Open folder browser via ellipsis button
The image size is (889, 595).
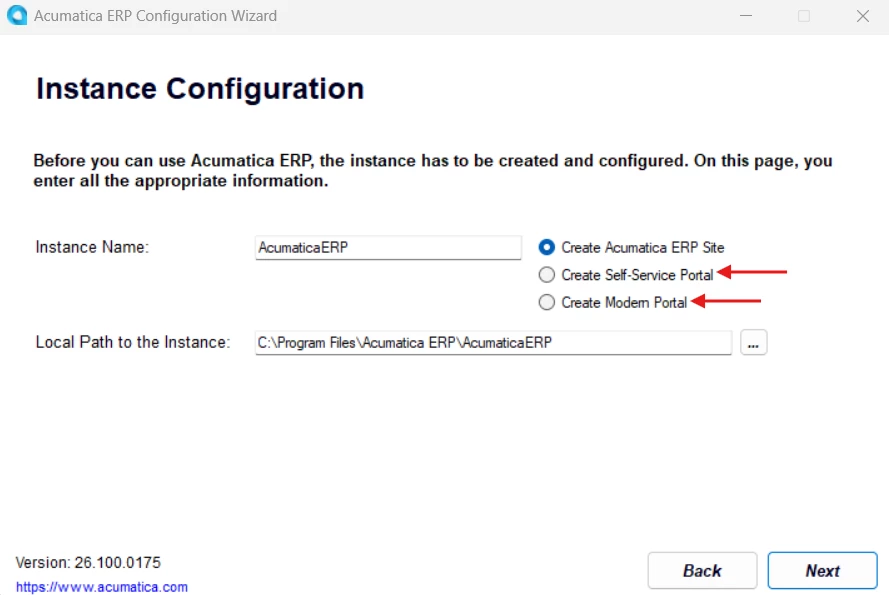pyautogui.click(x=753, y=343)
